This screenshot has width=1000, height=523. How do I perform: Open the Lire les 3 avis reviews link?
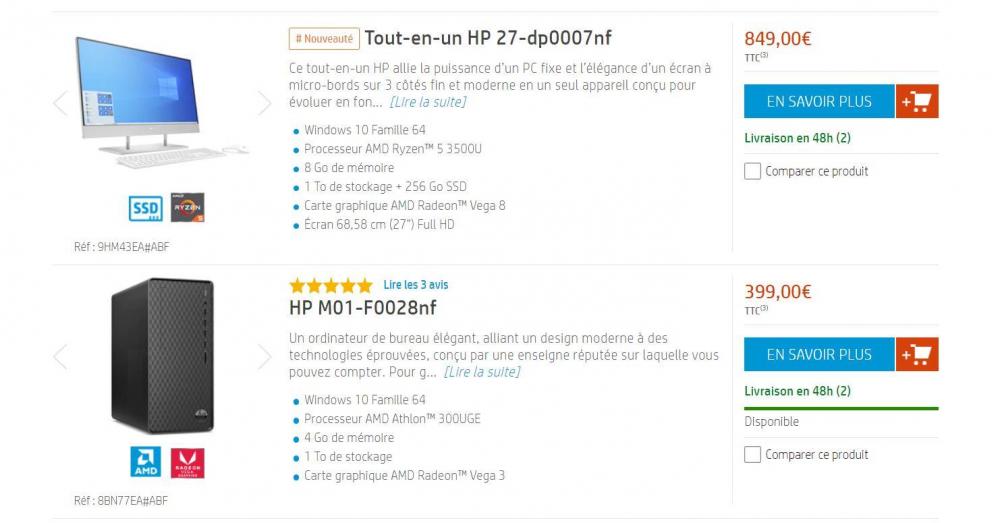pyautogui.click(x=416, y=285)
